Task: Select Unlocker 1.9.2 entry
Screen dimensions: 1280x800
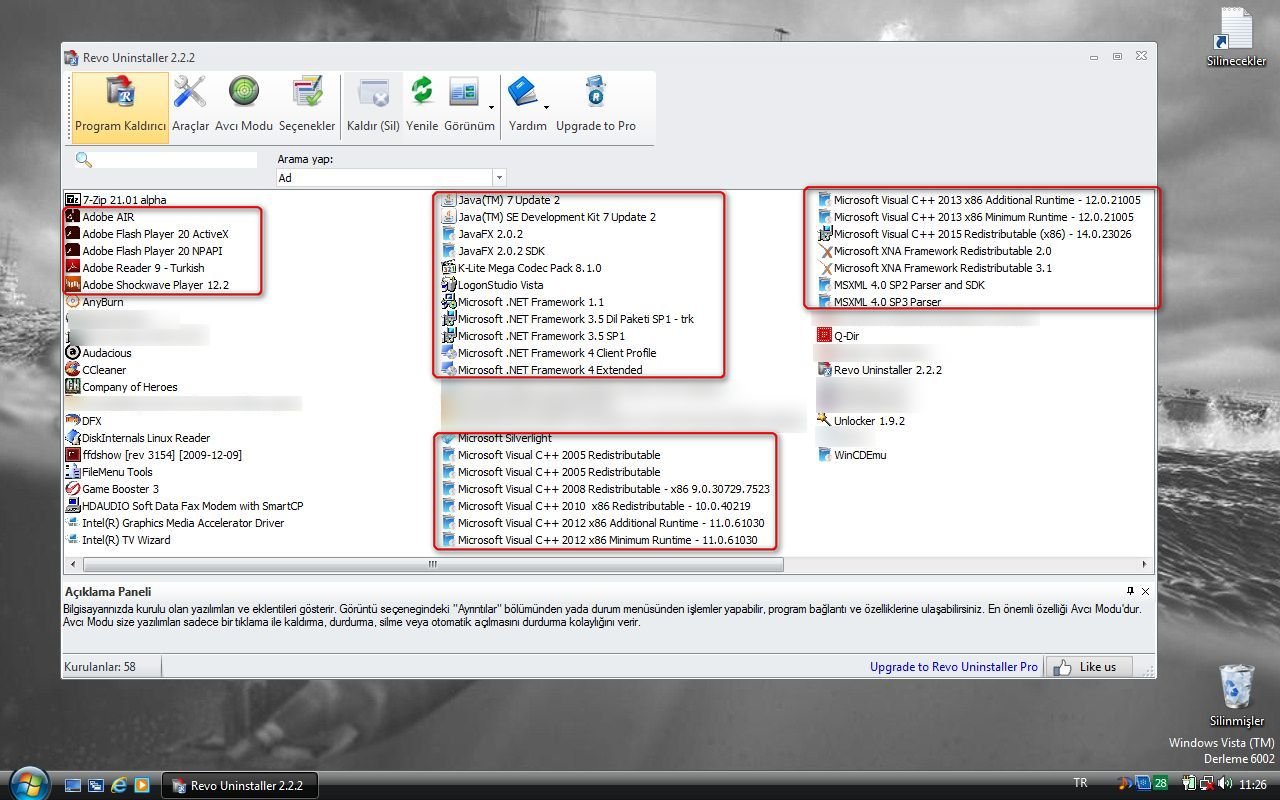Action: pos(861,421)
